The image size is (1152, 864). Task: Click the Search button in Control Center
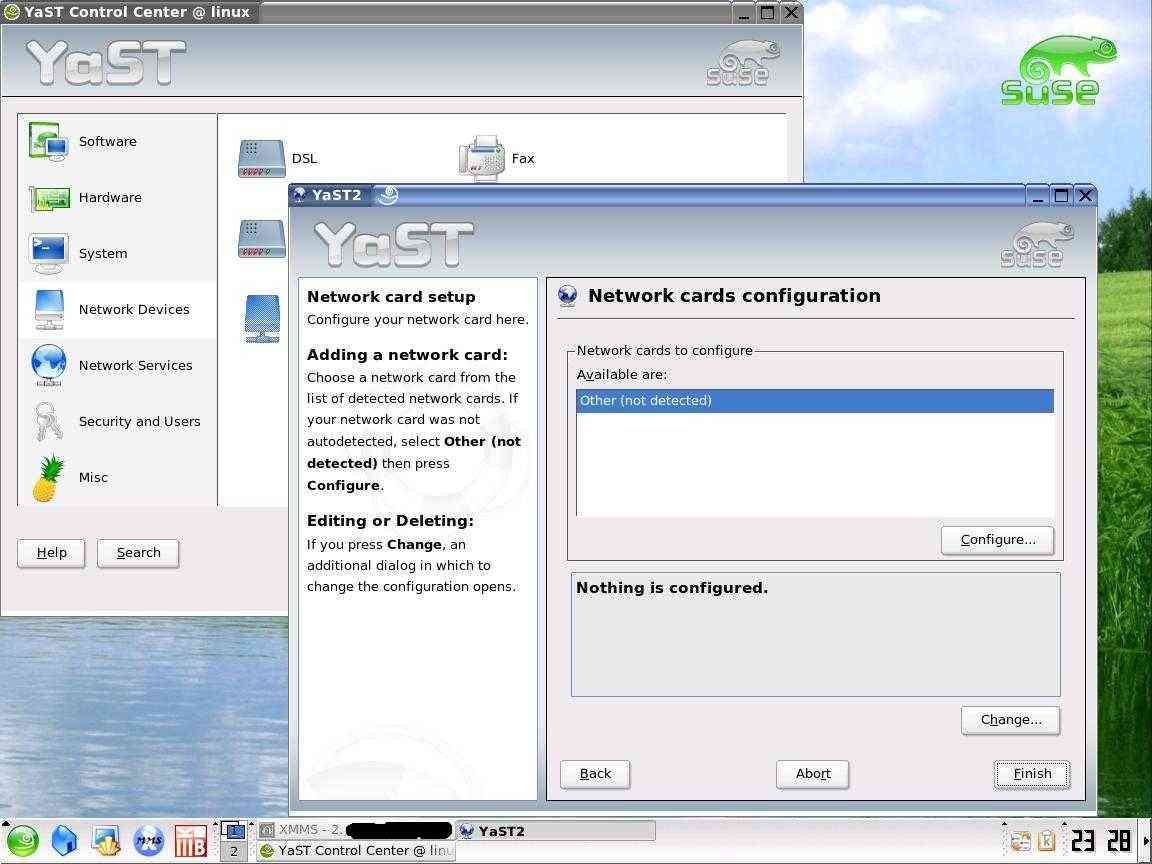(138, 552)
